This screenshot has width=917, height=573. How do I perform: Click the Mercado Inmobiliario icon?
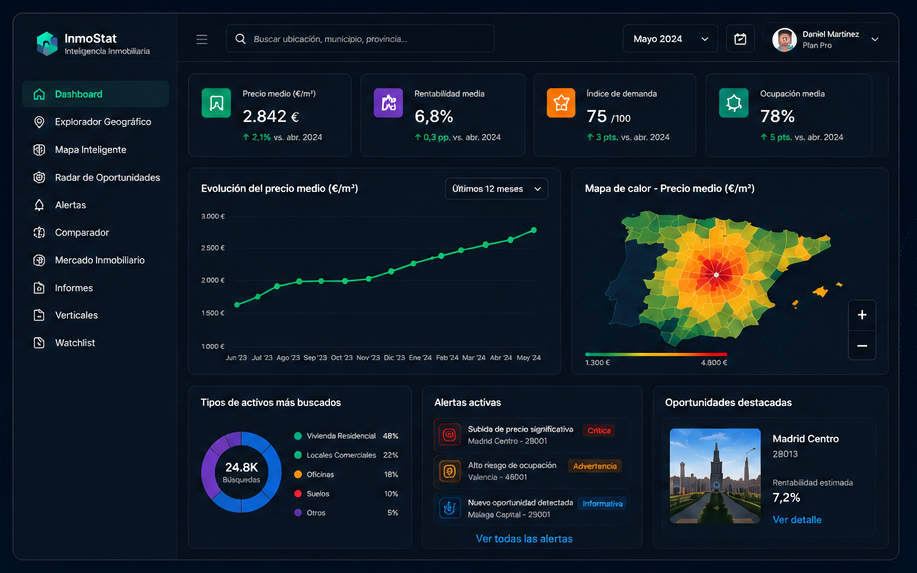[39, 260]
